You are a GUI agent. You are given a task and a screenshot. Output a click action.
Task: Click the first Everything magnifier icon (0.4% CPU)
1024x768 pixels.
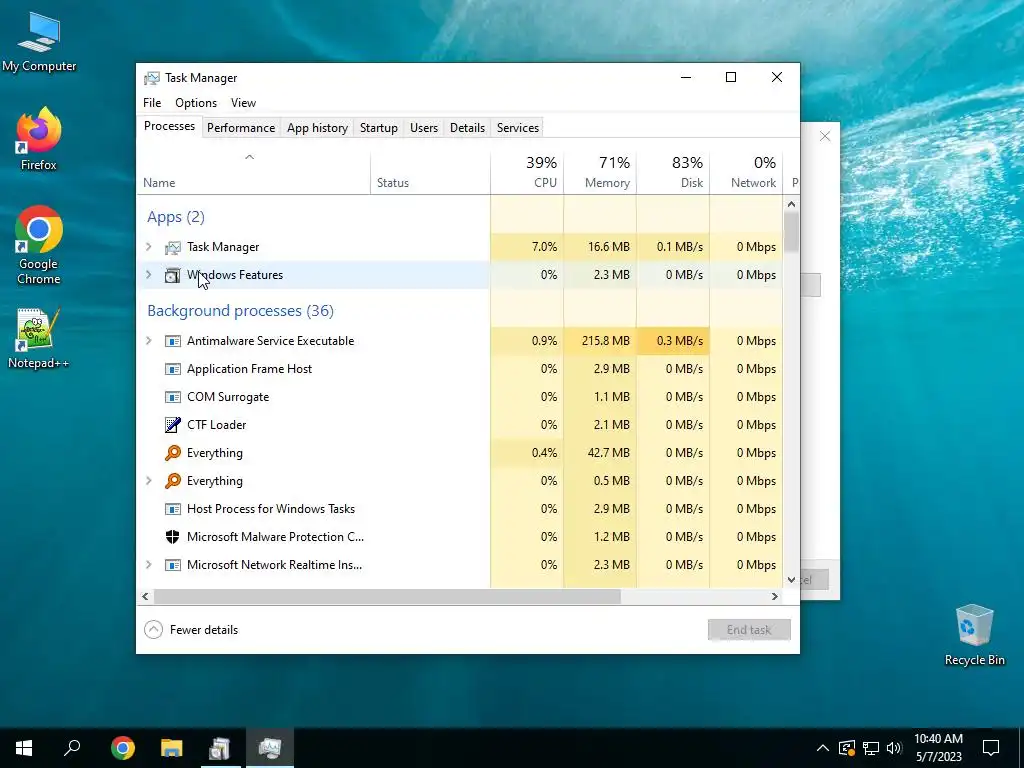[172, 453]
